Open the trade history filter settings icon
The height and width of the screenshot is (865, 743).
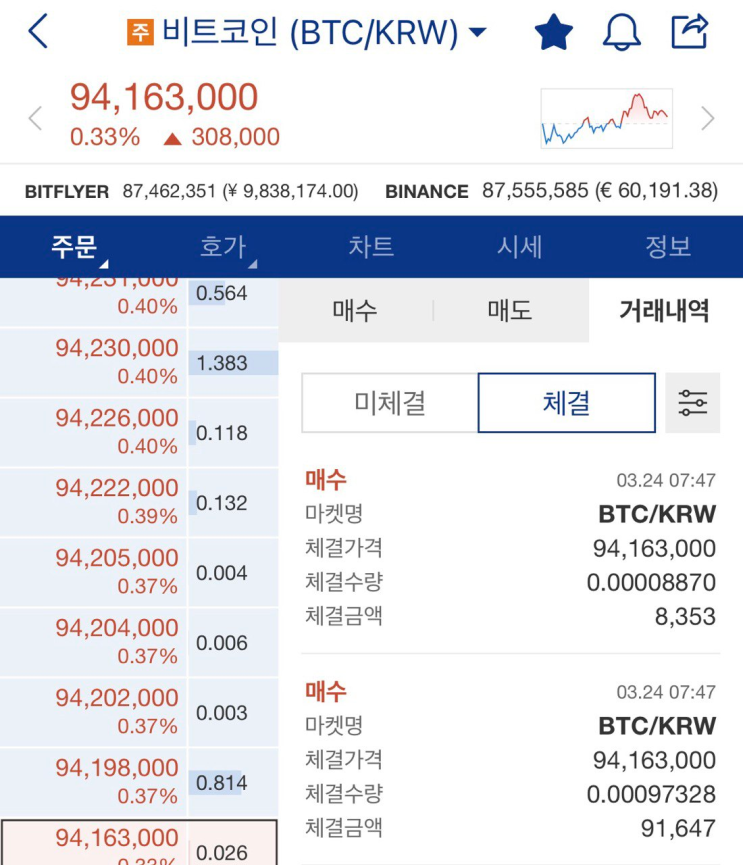692,403
